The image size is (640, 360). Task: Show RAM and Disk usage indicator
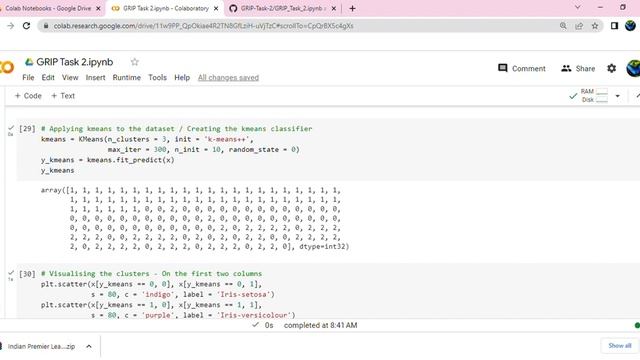[594, 96]
